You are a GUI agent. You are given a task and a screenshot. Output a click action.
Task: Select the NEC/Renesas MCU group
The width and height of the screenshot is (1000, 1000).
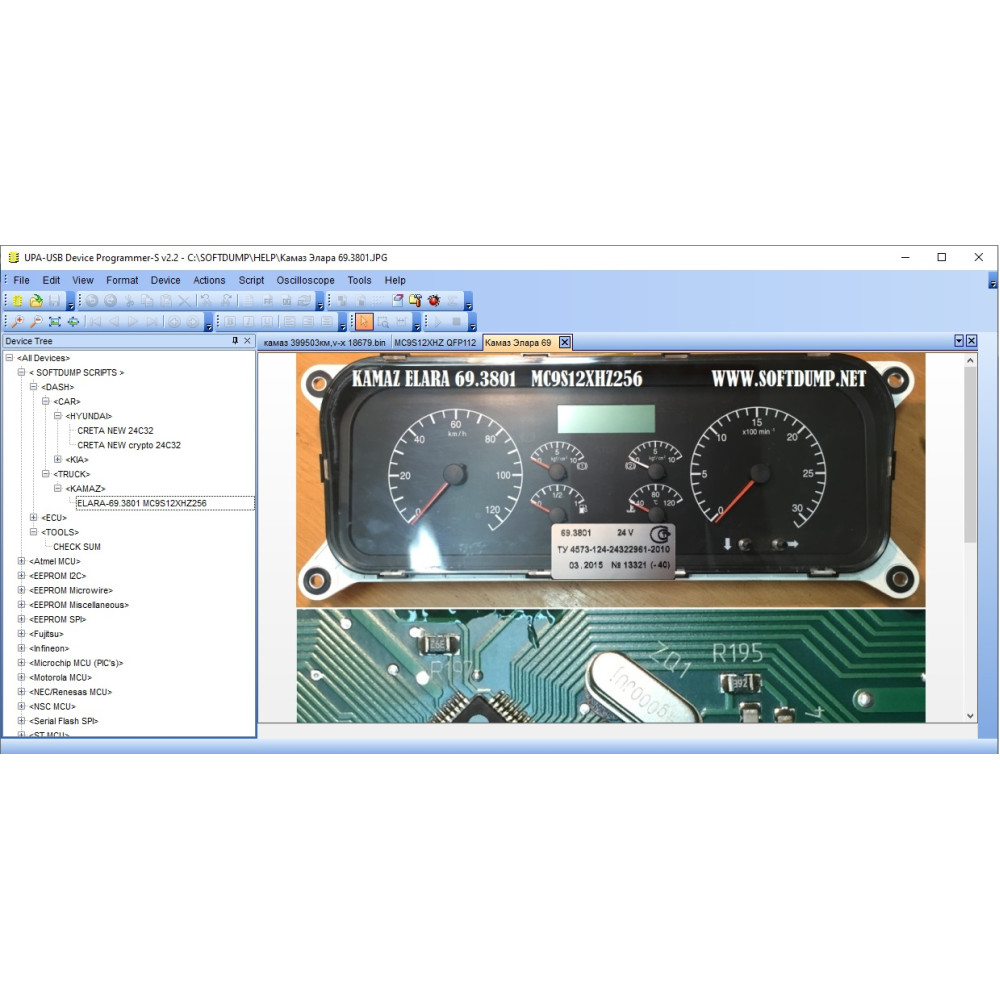(70, 692)
